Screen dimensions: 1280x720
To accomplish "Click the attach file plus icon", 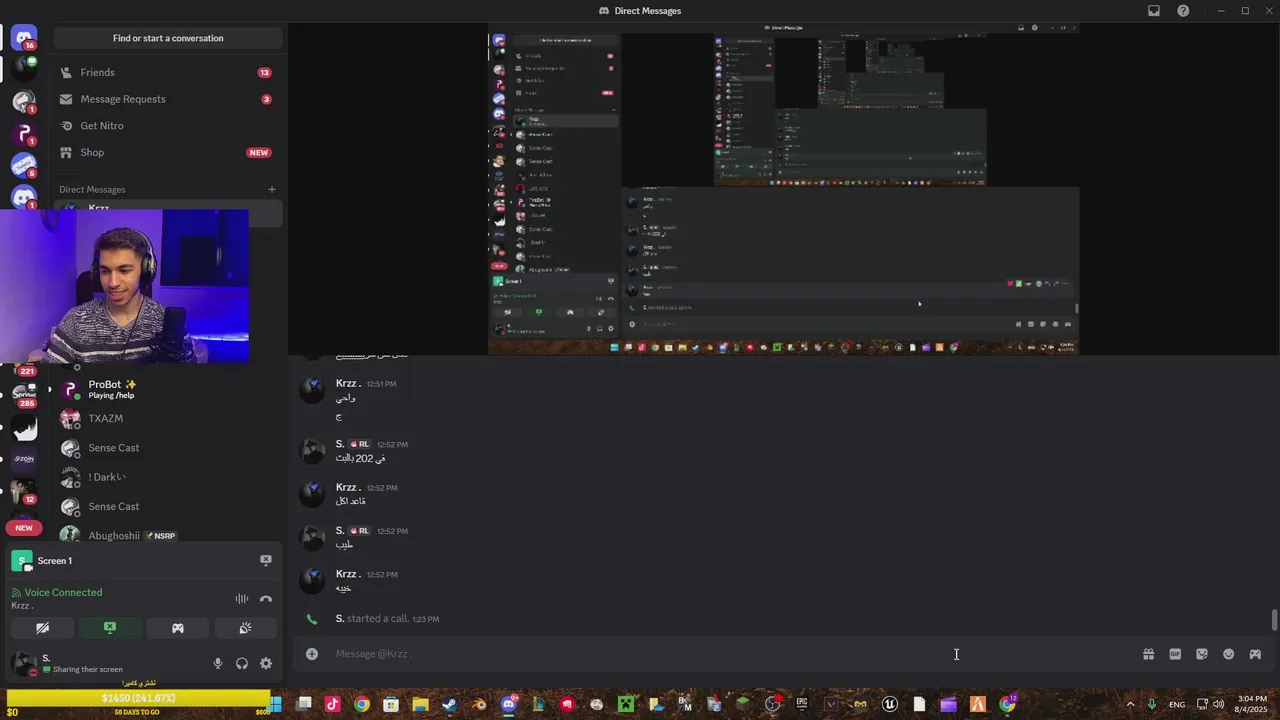I will pos(312,654).
